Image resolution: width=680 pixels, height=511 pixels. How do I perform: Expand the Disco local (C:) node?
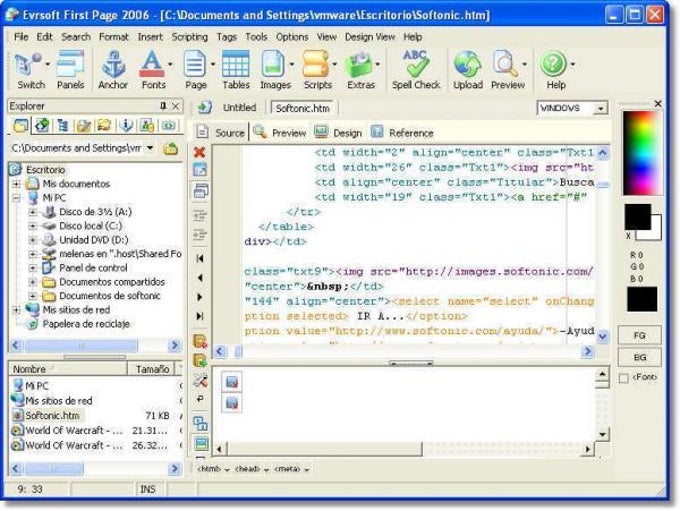[33, 226]
